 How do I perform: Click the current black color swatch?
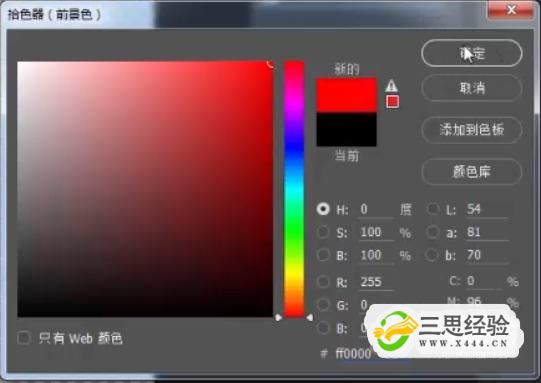pyautogui.click(x=346, y=129)
